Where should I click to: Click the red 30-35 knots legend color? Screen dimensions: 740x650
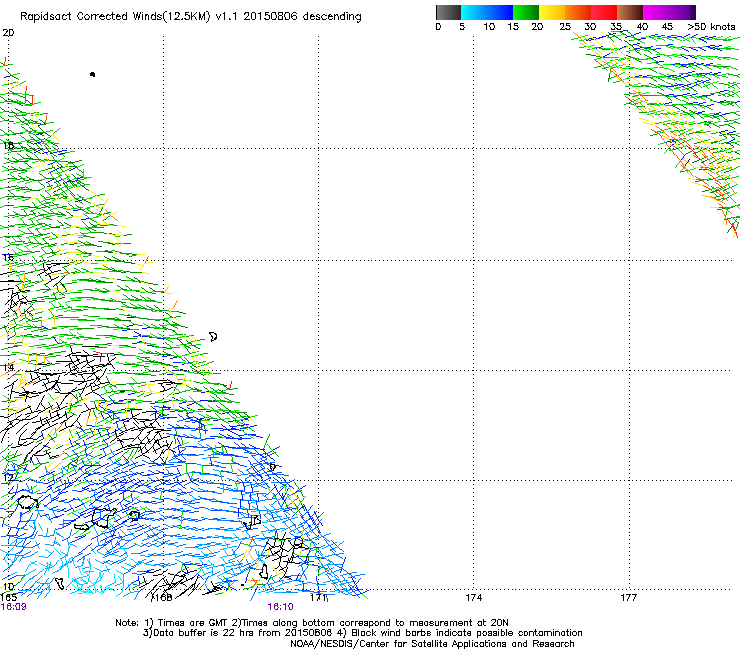pos(604,12)
